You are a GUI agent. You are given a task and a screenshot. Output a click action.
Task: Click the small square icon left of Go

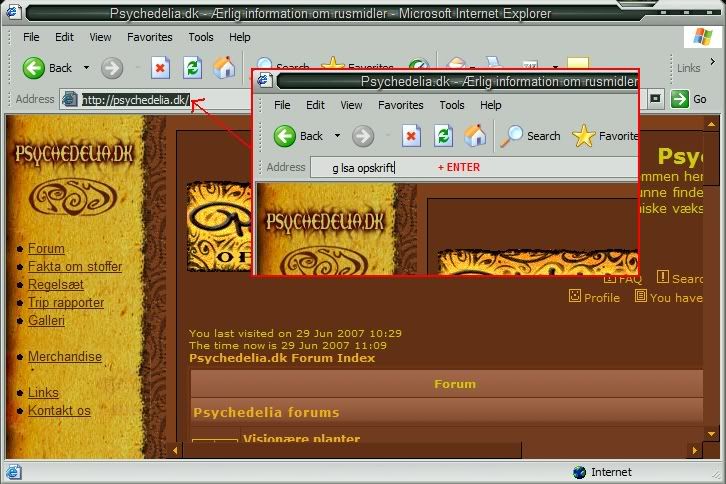[655, 99]
